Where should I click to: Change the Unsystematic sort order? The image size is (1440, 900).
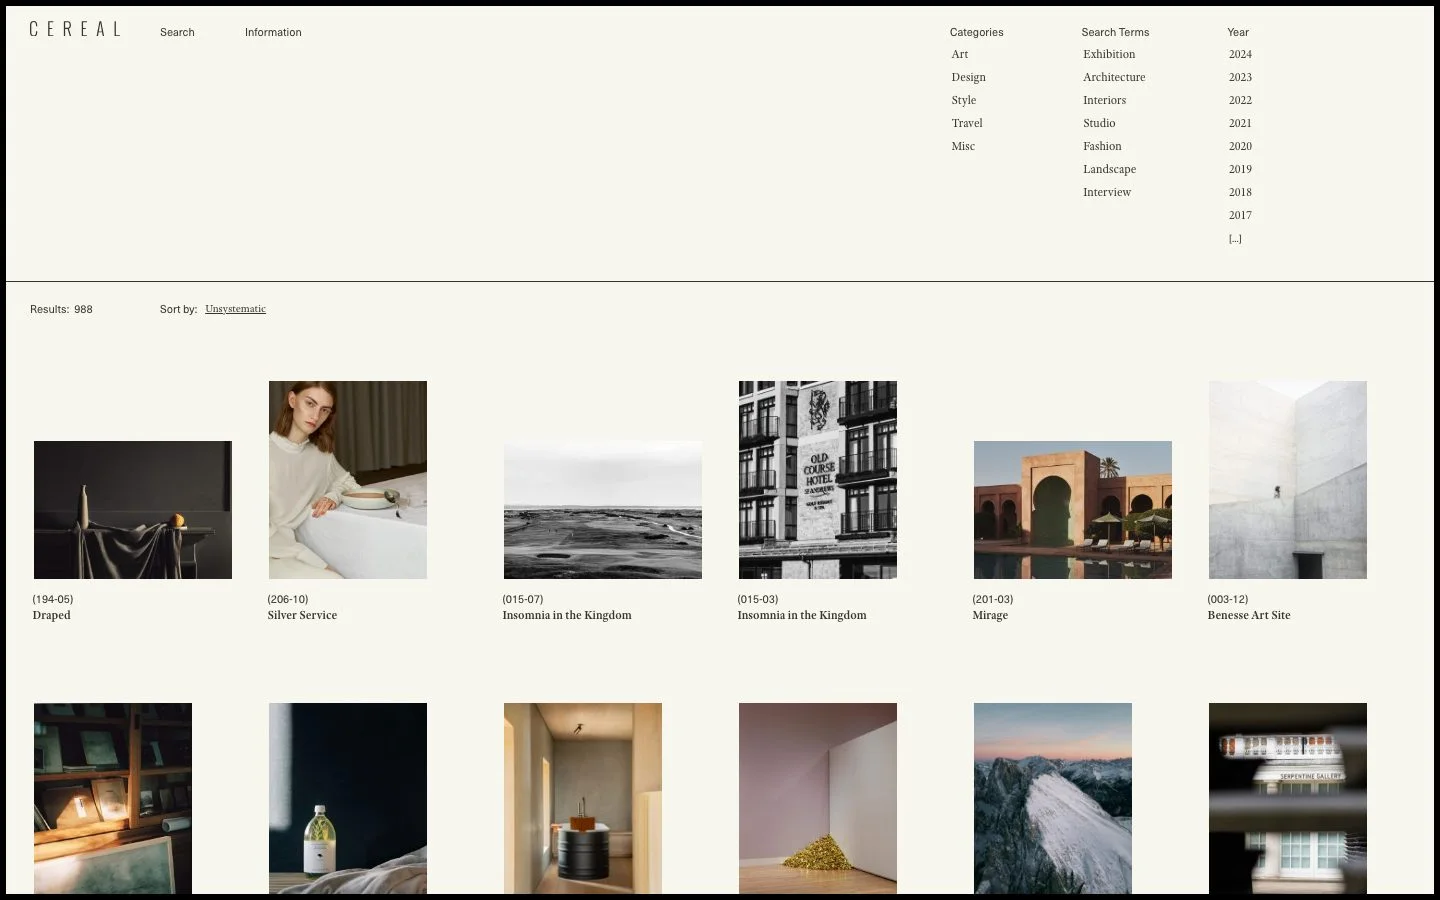[235, 309]
